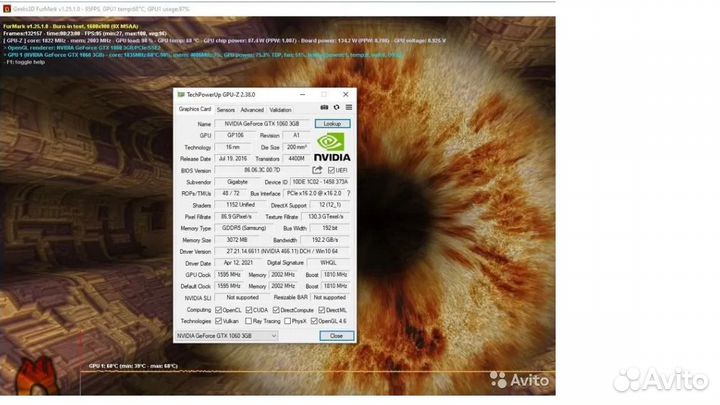Click the screenshot camera icon in GPU-Z

click(x=324, y=107)
